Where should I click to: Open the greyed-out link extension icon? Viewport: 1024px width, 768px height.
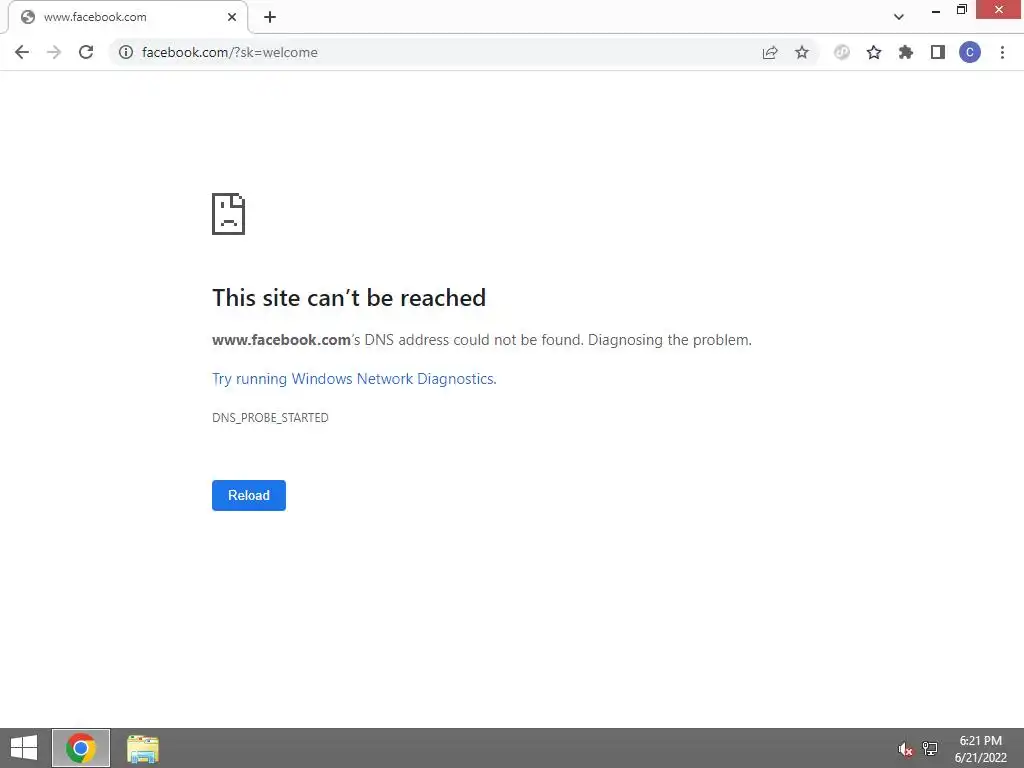(x=842, y=52)
